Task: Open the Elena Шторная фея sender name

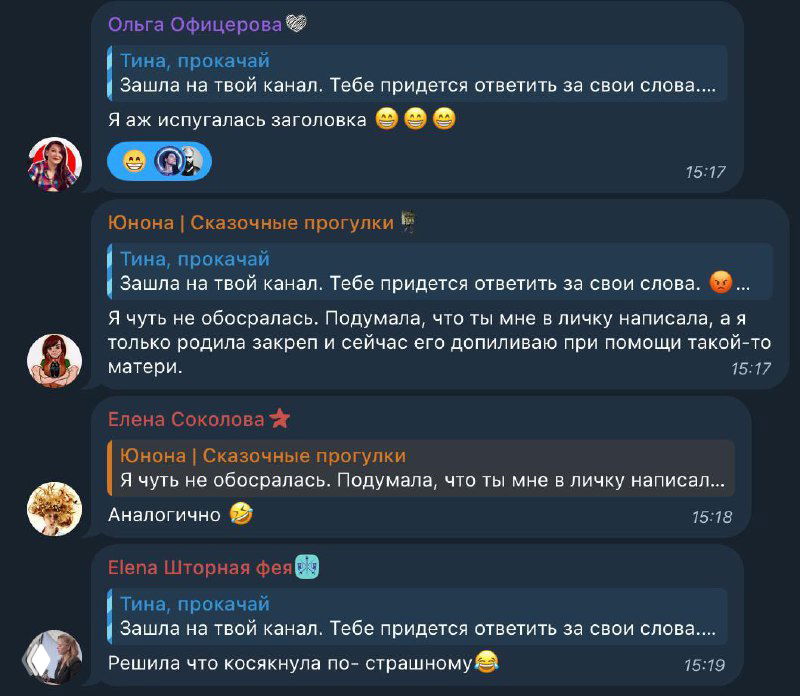Action: pos(199,567)
